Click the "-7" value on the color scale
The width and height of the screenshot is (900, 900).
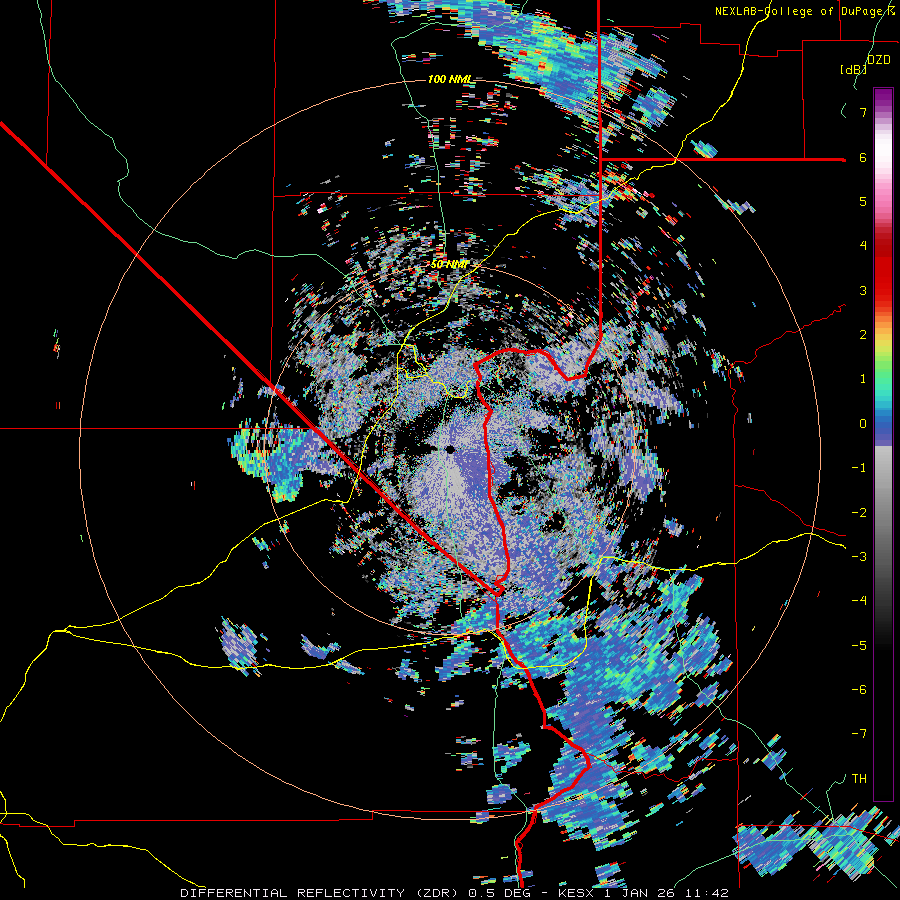(x=859, y=734)
